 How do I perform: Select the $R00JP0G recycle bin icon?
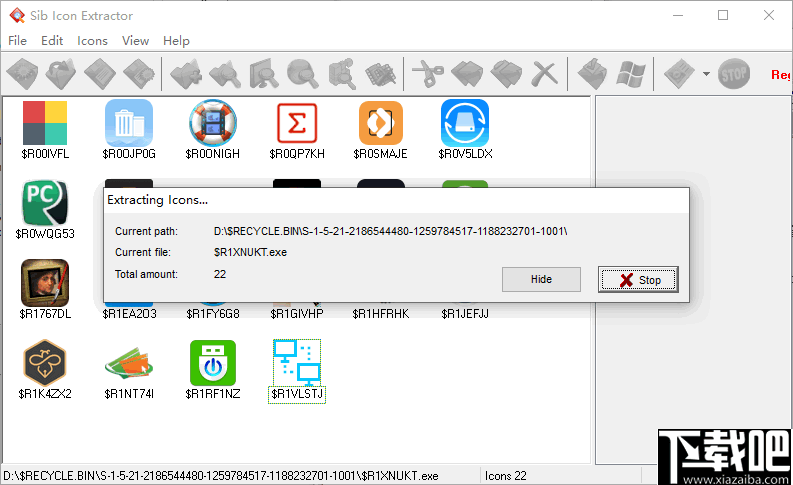(129, 123)
